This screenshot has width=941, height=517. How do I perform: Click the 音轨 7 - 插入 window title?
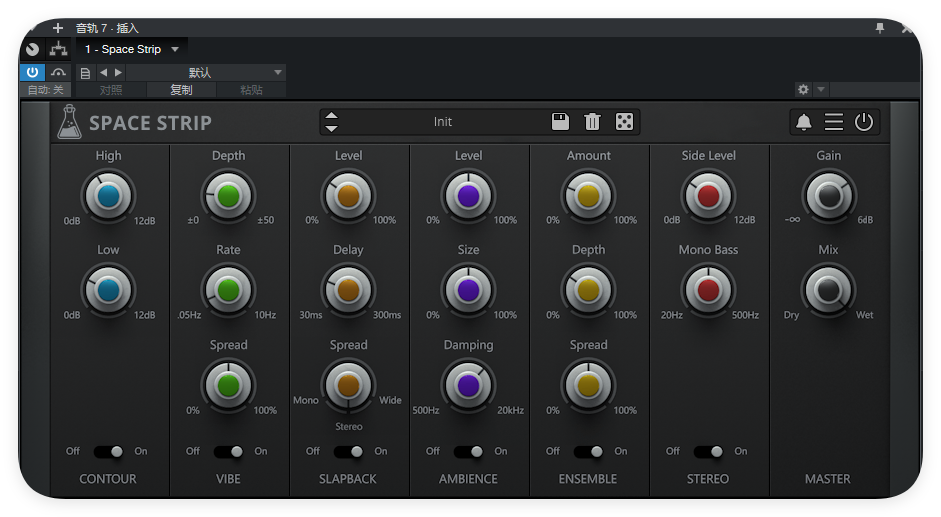[x=107, y=28]
